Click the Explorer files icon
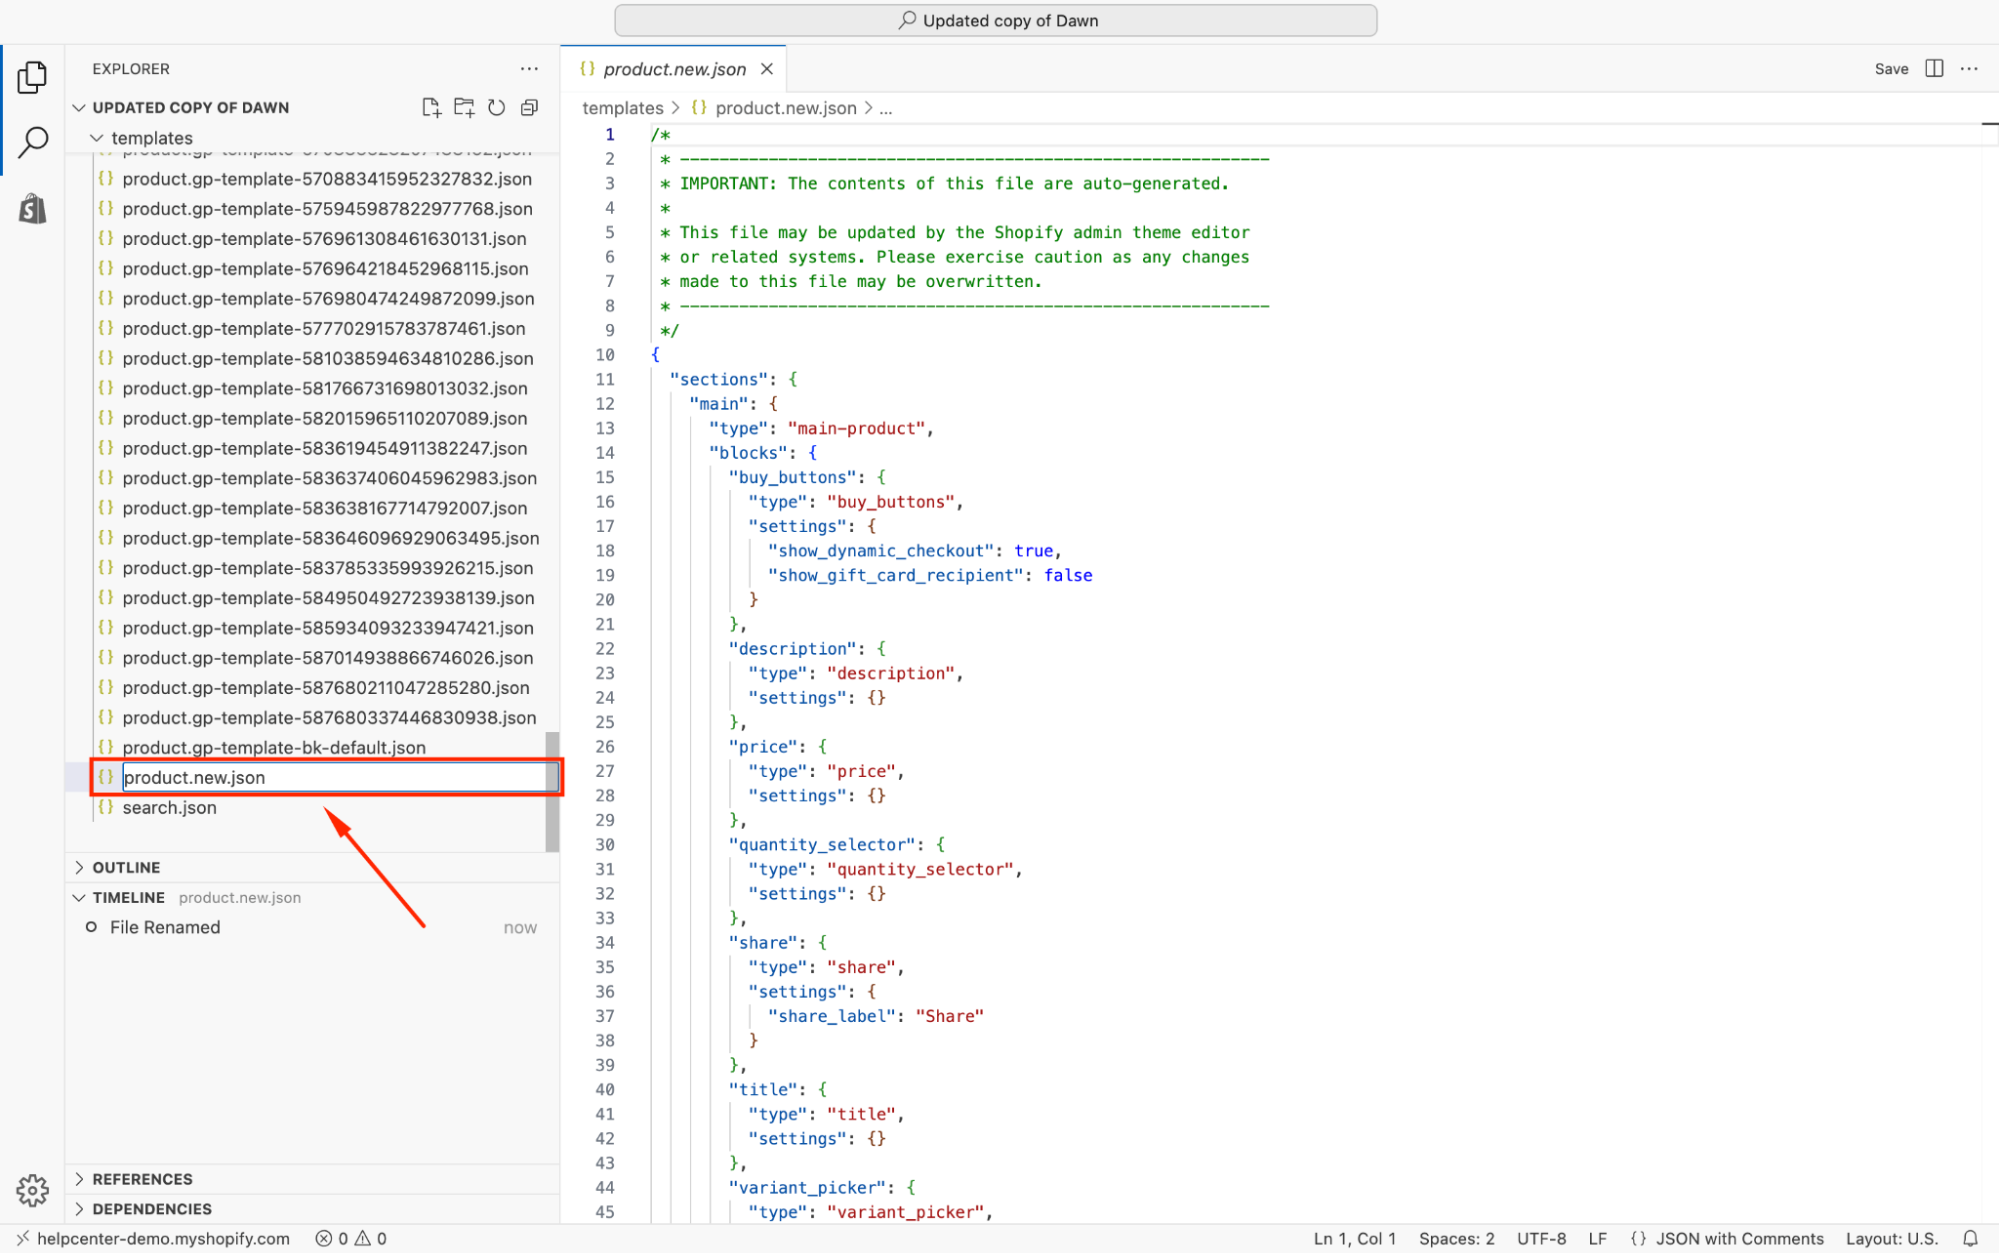1999x1254 pixels. (x=33, y=77)
